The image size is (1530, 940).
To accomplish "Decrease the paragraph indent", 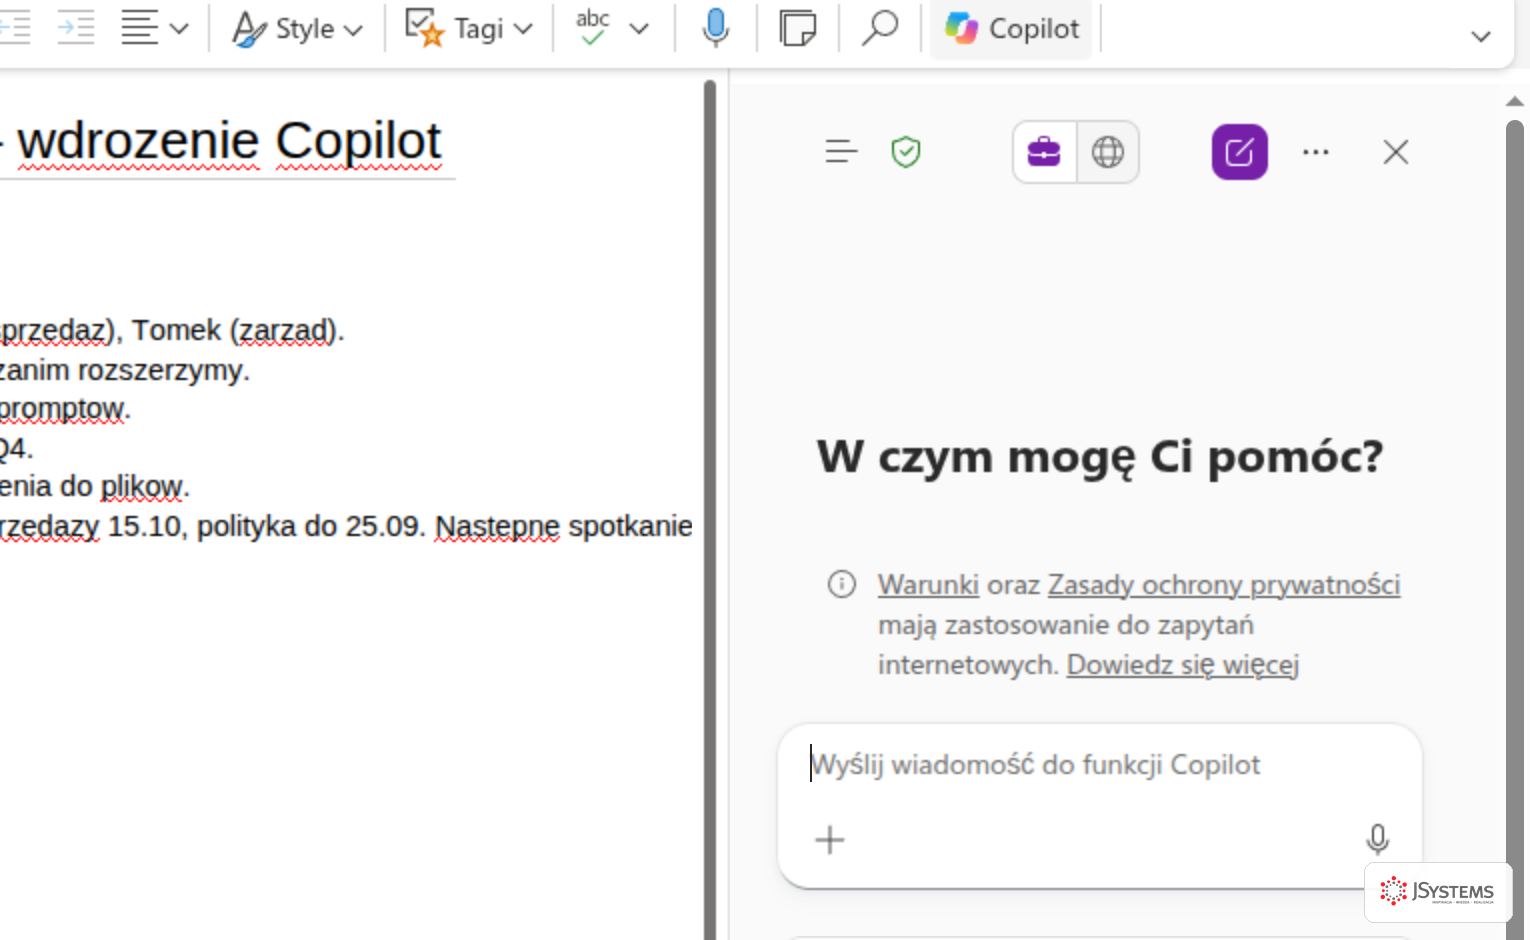I will [14, 28].
